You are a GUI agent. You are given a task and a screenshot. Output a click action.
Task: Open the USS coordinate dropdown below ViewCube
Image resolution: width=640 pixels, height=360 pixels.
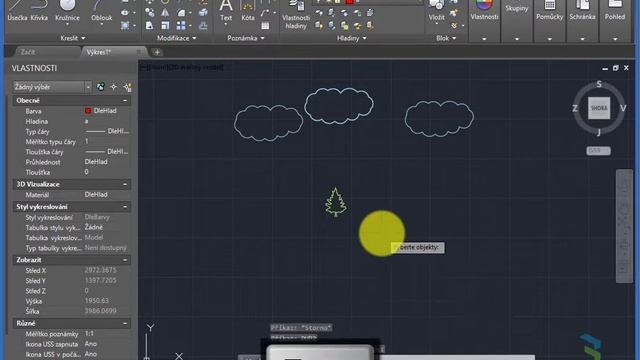click(x=598, y=151)
